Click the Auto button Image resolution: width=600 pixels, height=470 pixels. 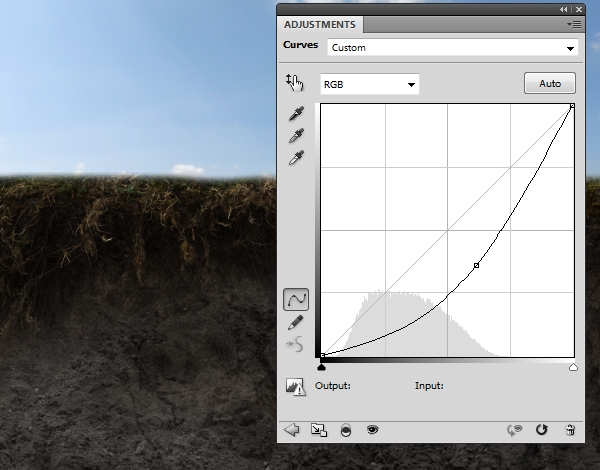pyautogui.click(x=549, y=83)
